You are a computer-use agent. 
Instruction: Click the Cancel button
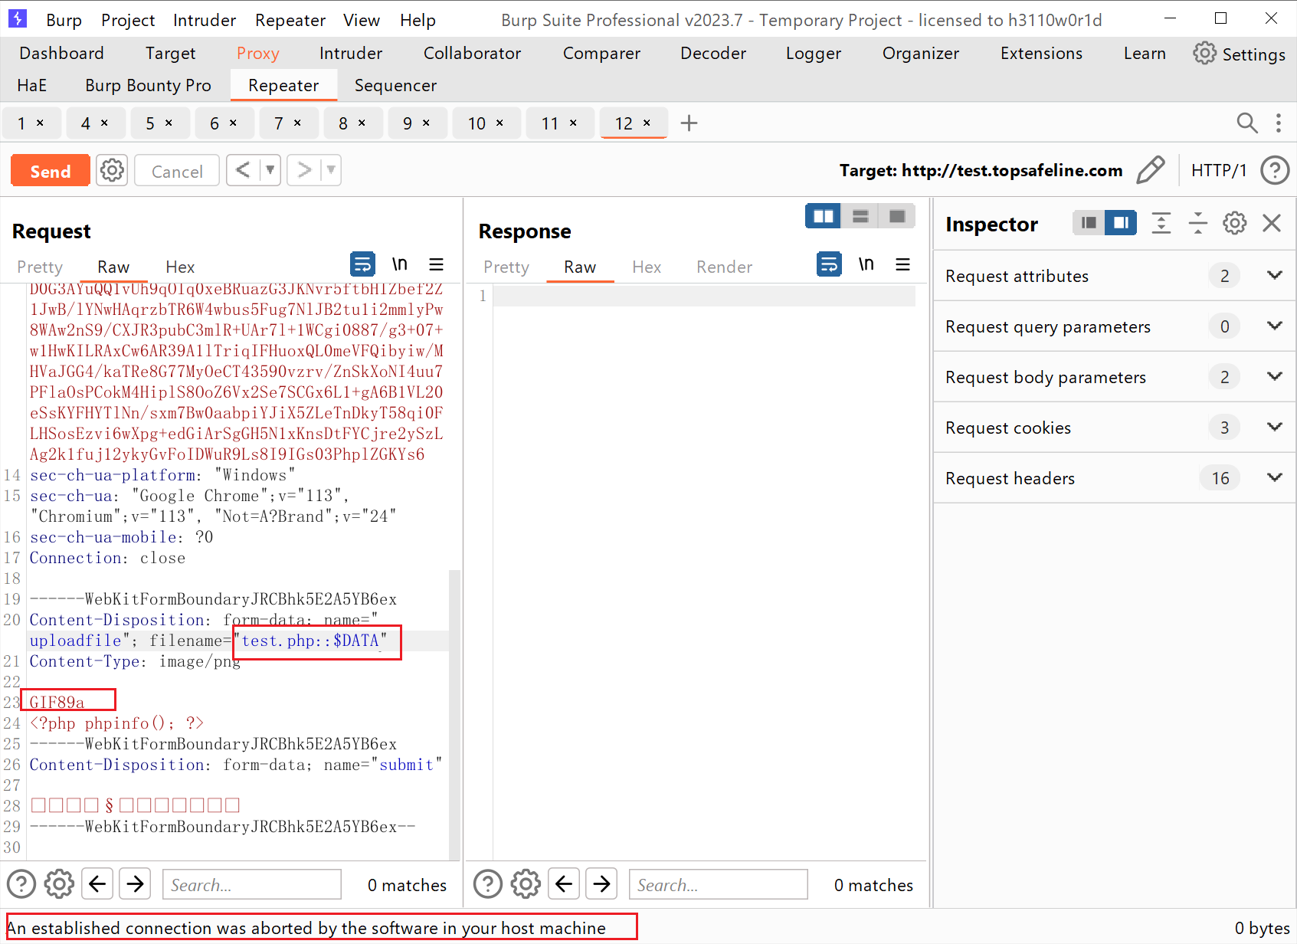pos(177,171)
